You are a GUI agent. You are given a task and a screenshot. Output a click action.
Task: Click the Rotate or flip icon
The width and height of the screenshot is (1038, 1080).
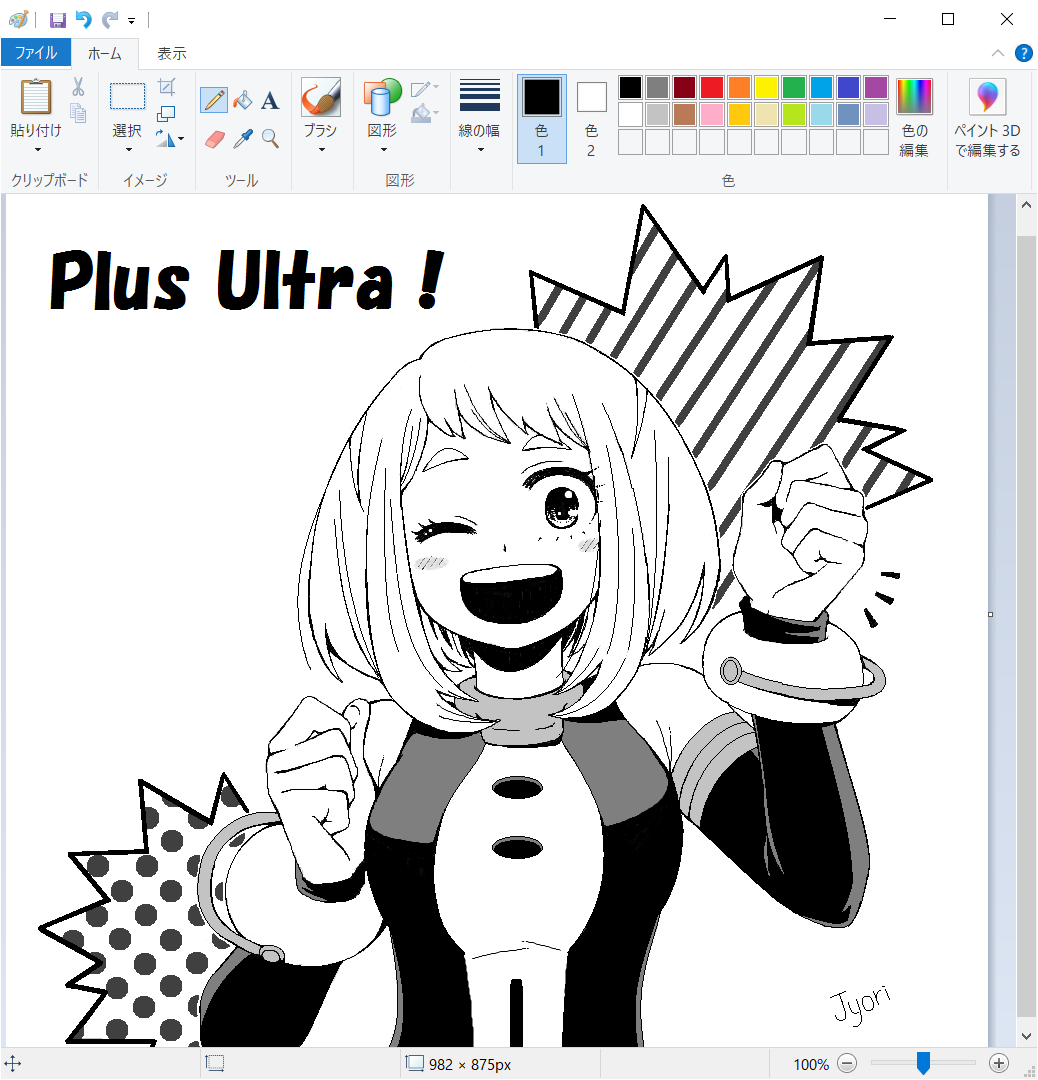pos(165,138)
